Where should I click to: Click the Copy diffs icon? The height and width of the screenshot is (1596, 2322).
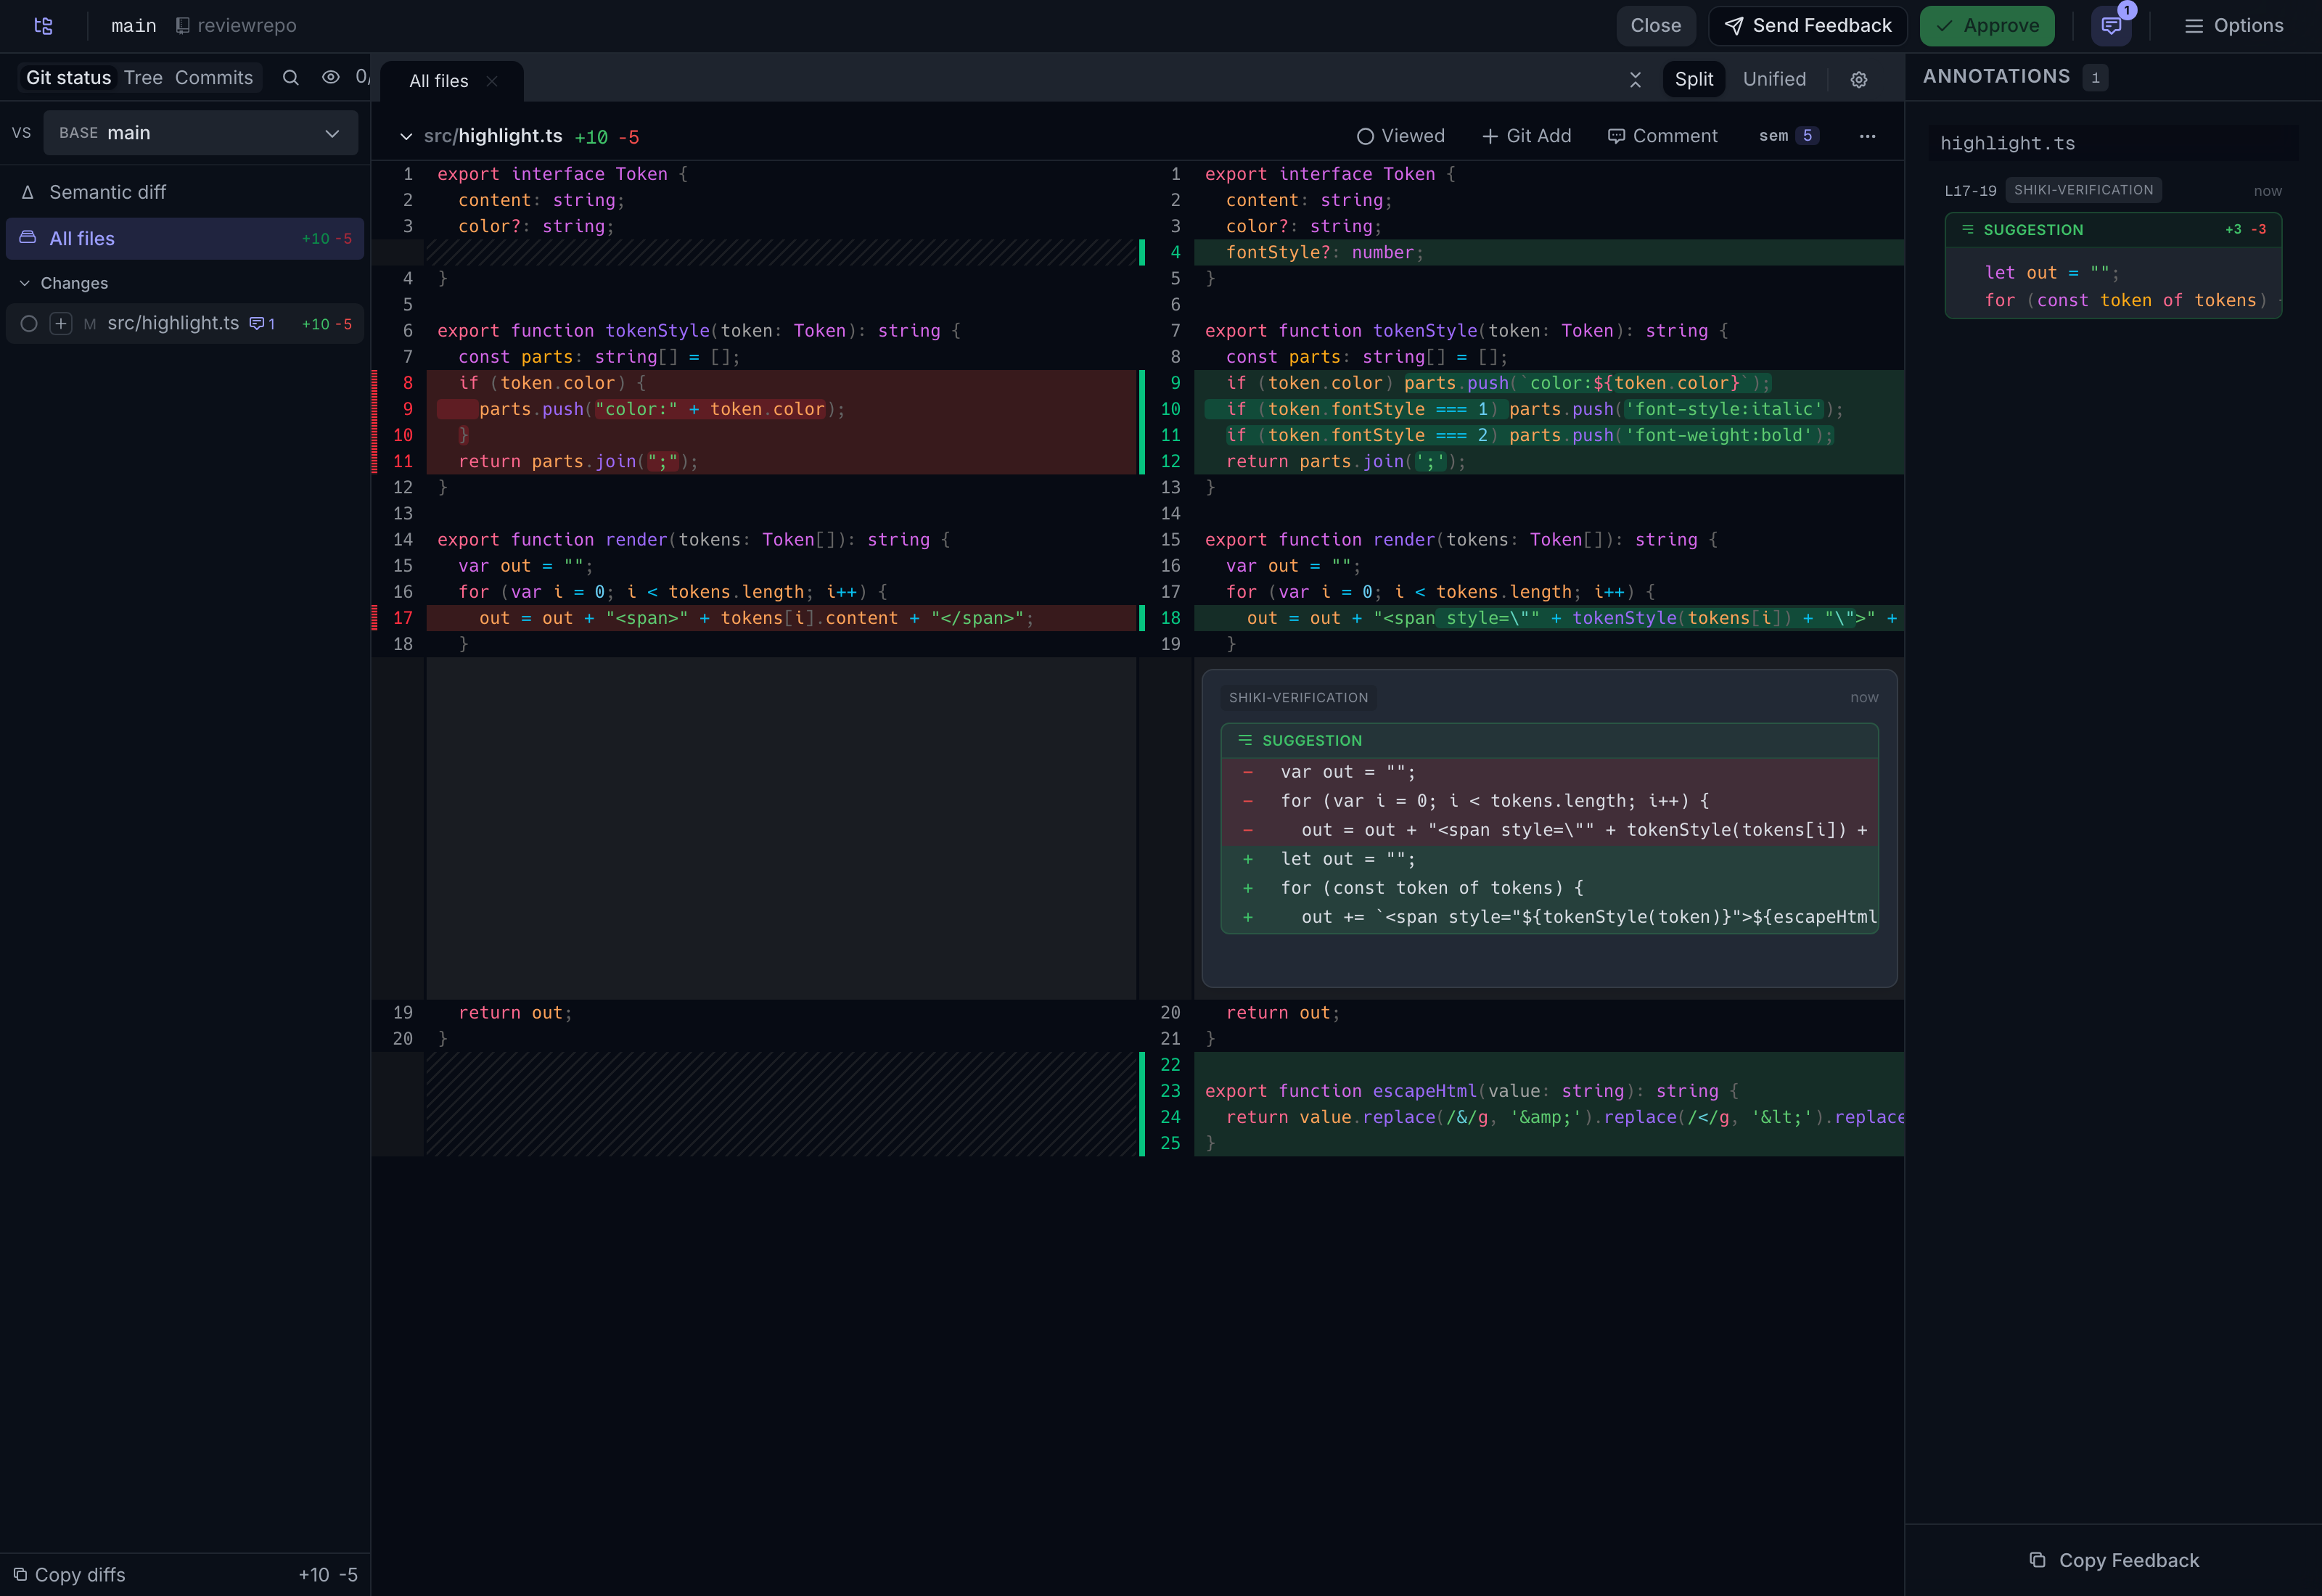click(x=20, y=1574)
